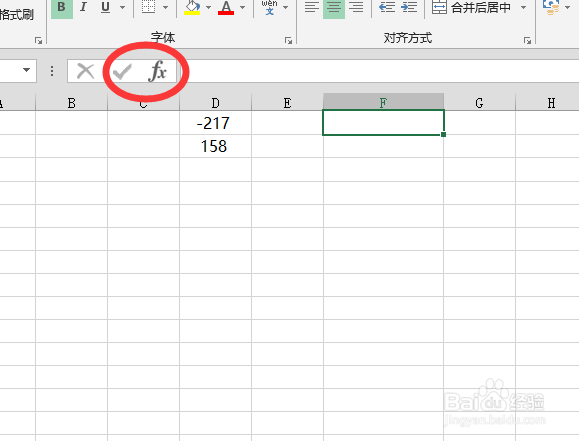Open clipboard group dialog launcher
This screenshot has height=441, width=579.
tap(38, 40)
